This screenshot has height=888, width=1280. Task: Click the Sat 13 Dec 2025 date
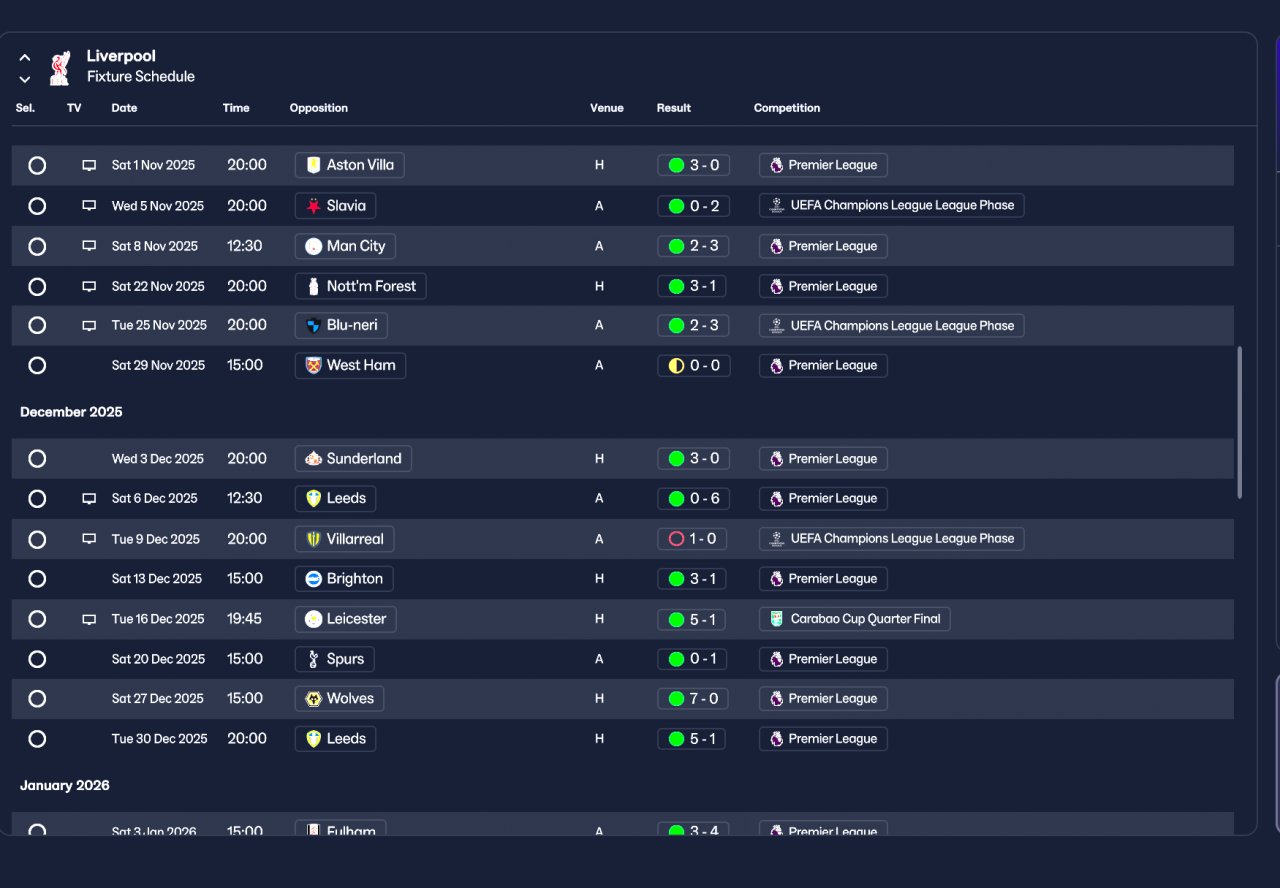coord(157,579)
